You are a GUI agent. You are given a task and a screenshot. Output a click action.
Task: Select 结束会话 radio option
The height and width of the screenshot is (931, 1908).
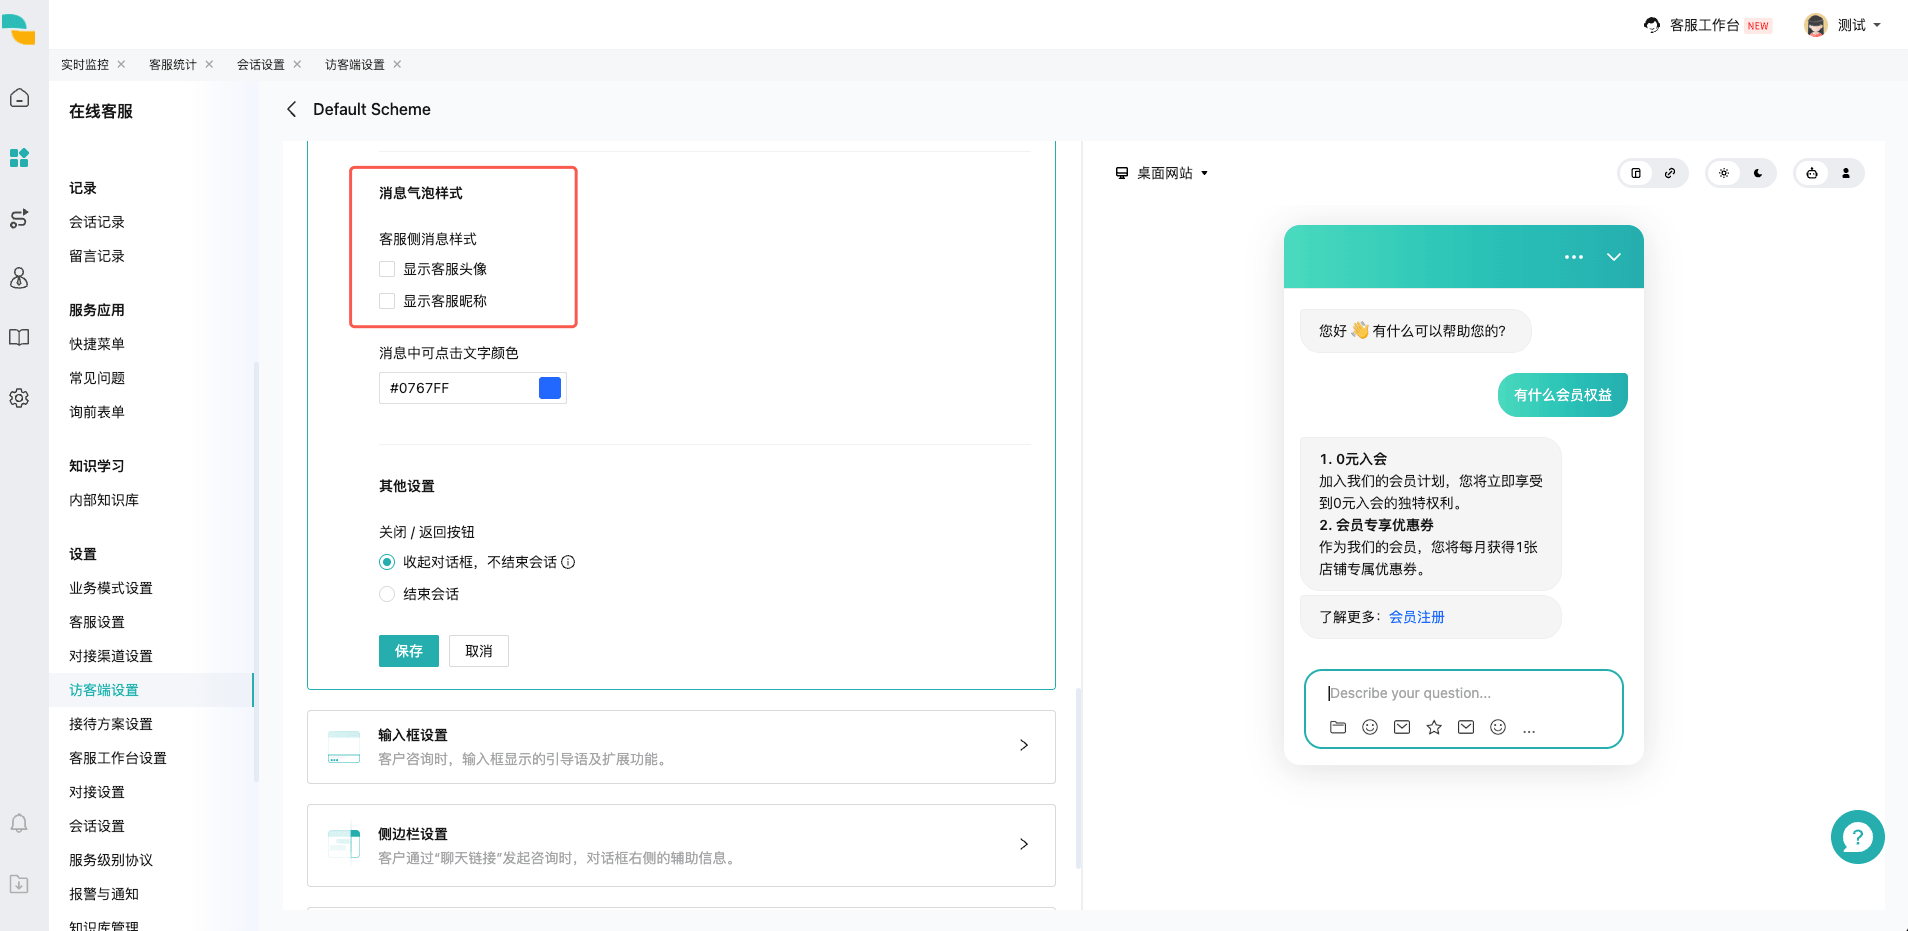pyautogui.click(x=387, y=594)
